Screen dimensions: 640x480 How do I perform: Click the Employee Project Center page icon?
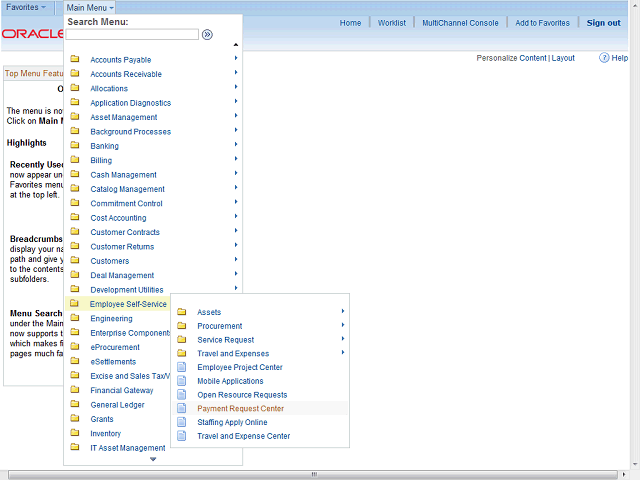182,367
